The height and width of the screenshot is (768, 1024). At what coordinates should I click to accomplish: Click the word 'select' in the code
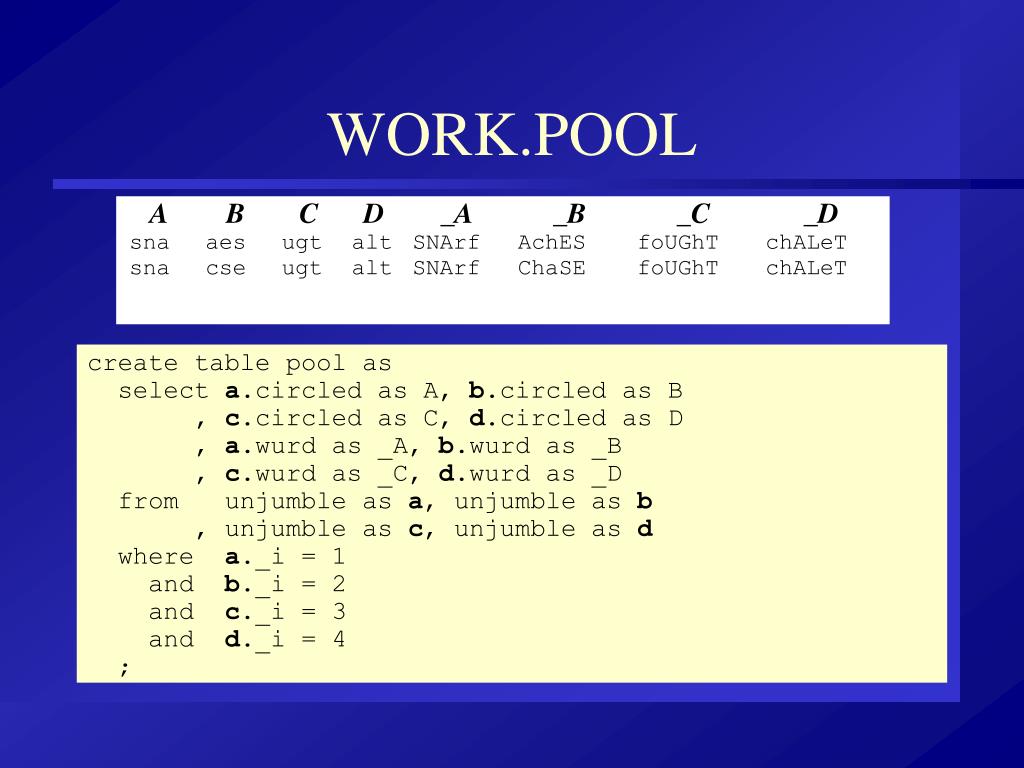163,391
